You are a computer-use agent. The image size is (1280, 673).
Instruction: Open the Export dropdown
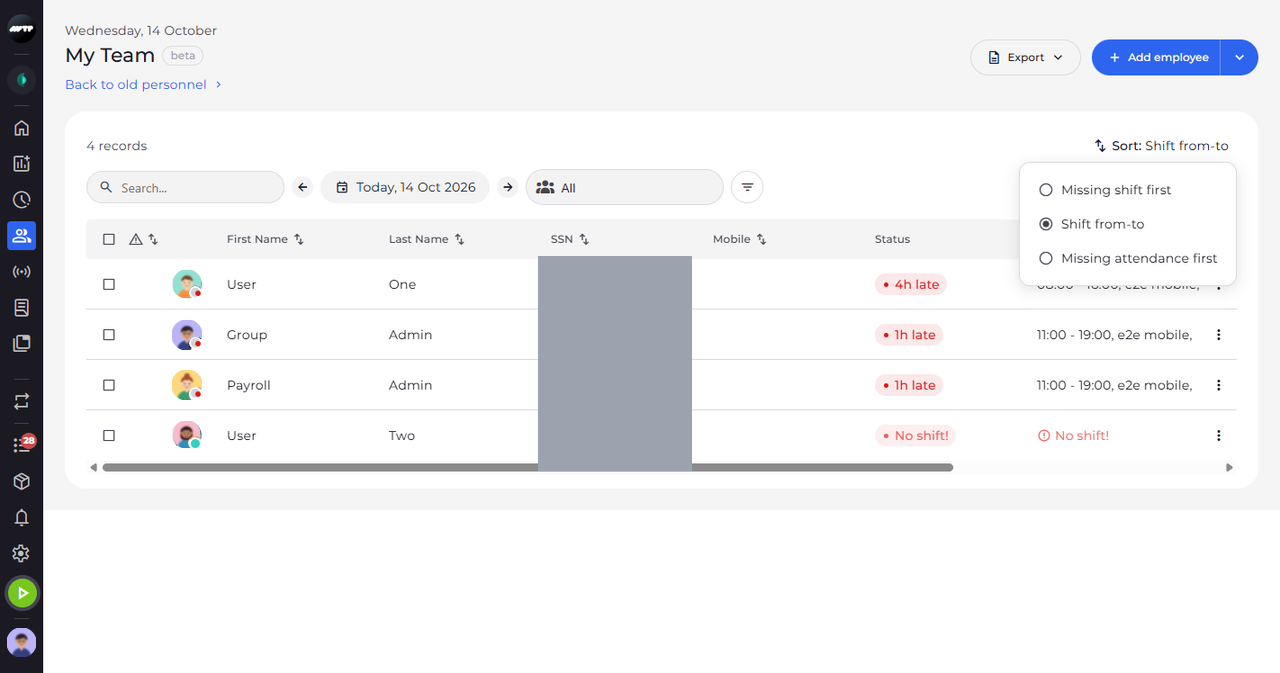1025,57
